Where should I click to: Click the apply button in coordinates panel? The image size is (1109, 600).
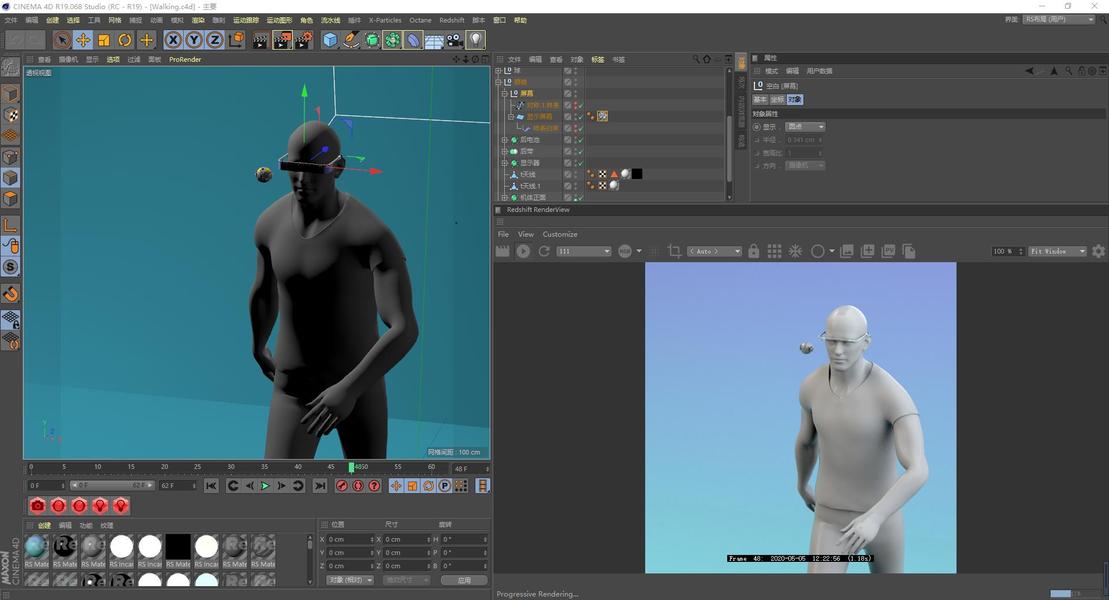click(464, 579)
